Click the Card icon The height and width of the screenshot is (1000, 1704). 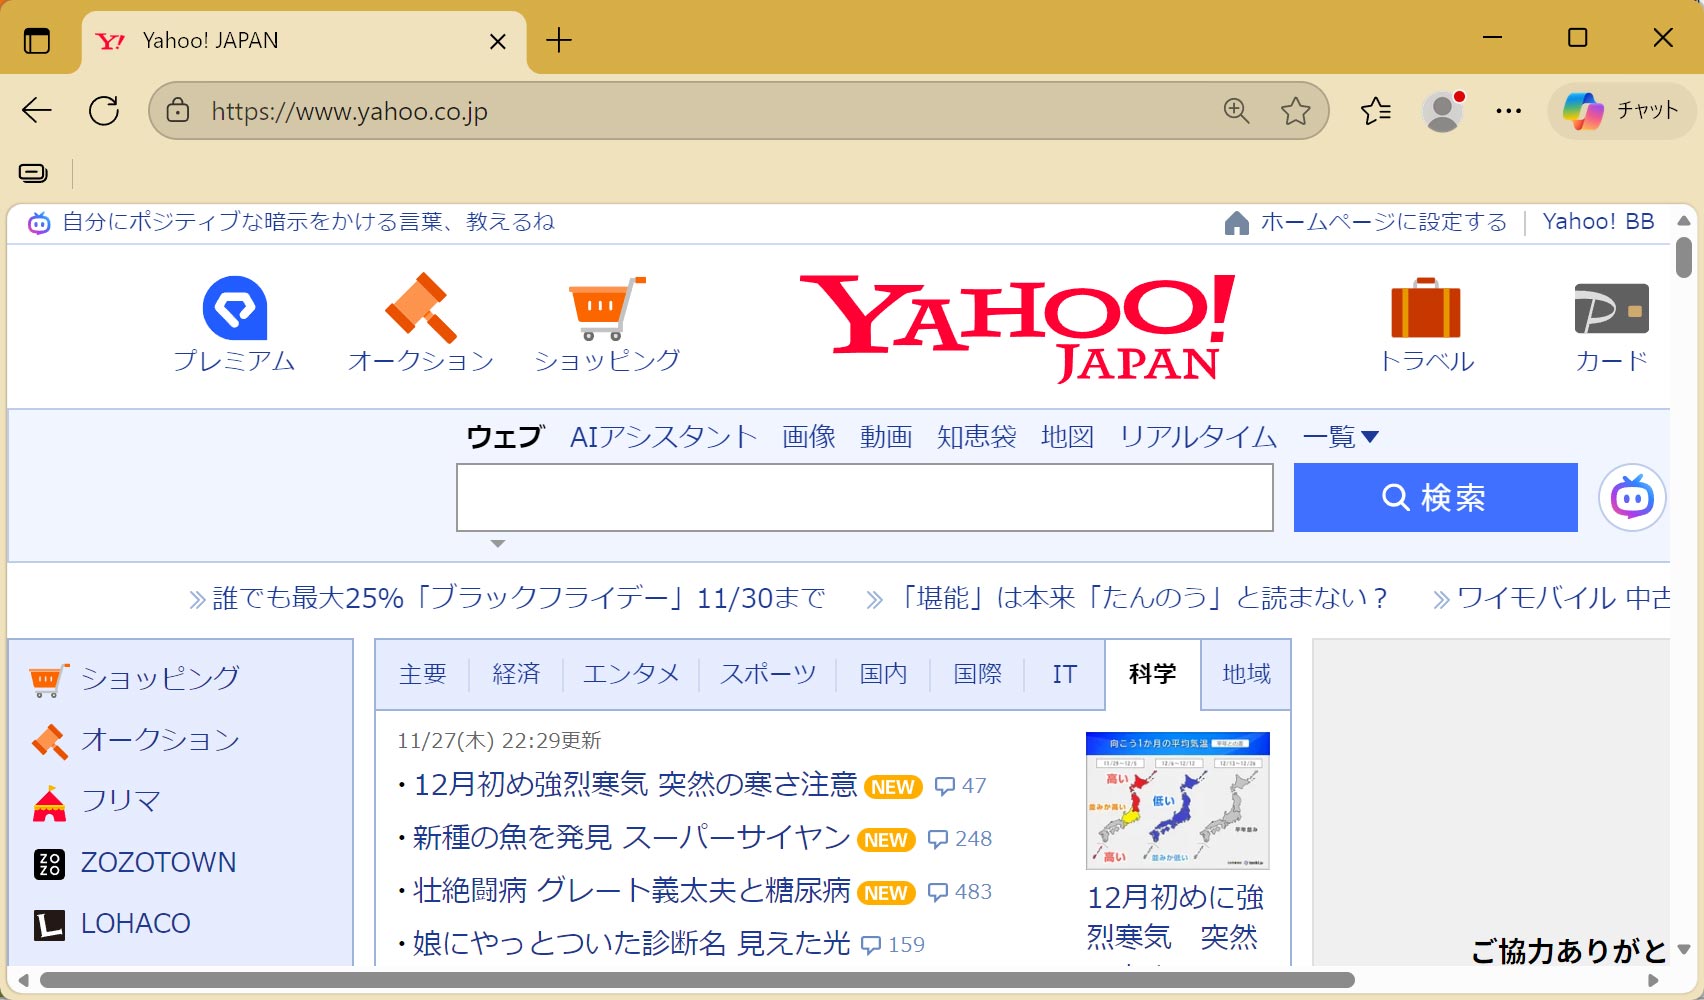[1610, 309]
